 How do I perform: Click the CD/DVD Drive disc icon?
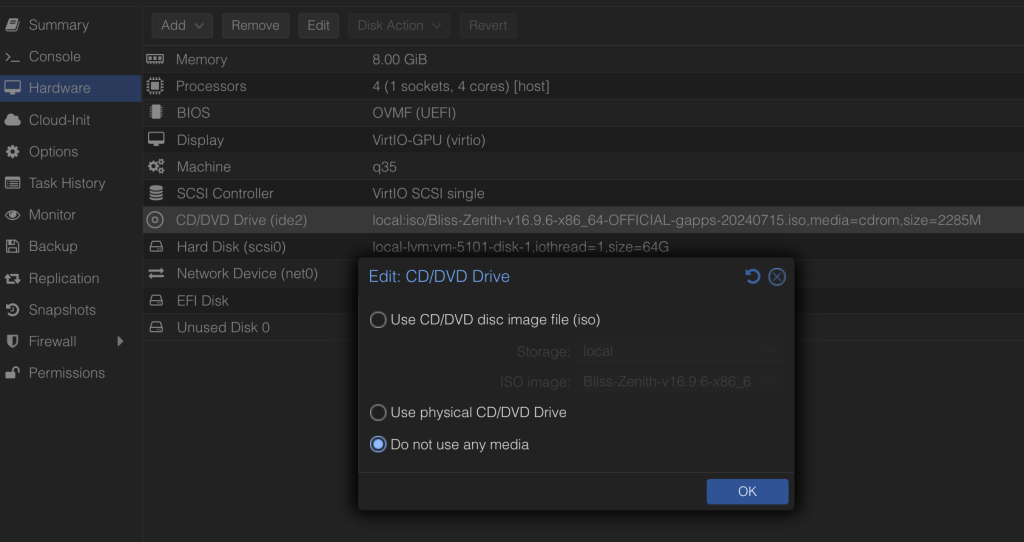pos(156,220)
